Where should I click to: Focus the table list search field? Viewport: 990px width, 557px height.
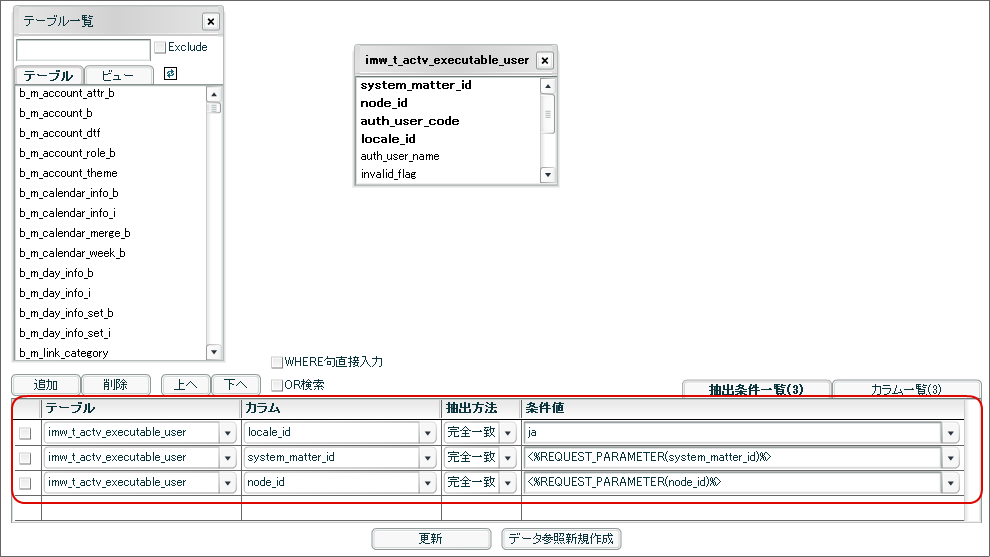click(83, 49)
